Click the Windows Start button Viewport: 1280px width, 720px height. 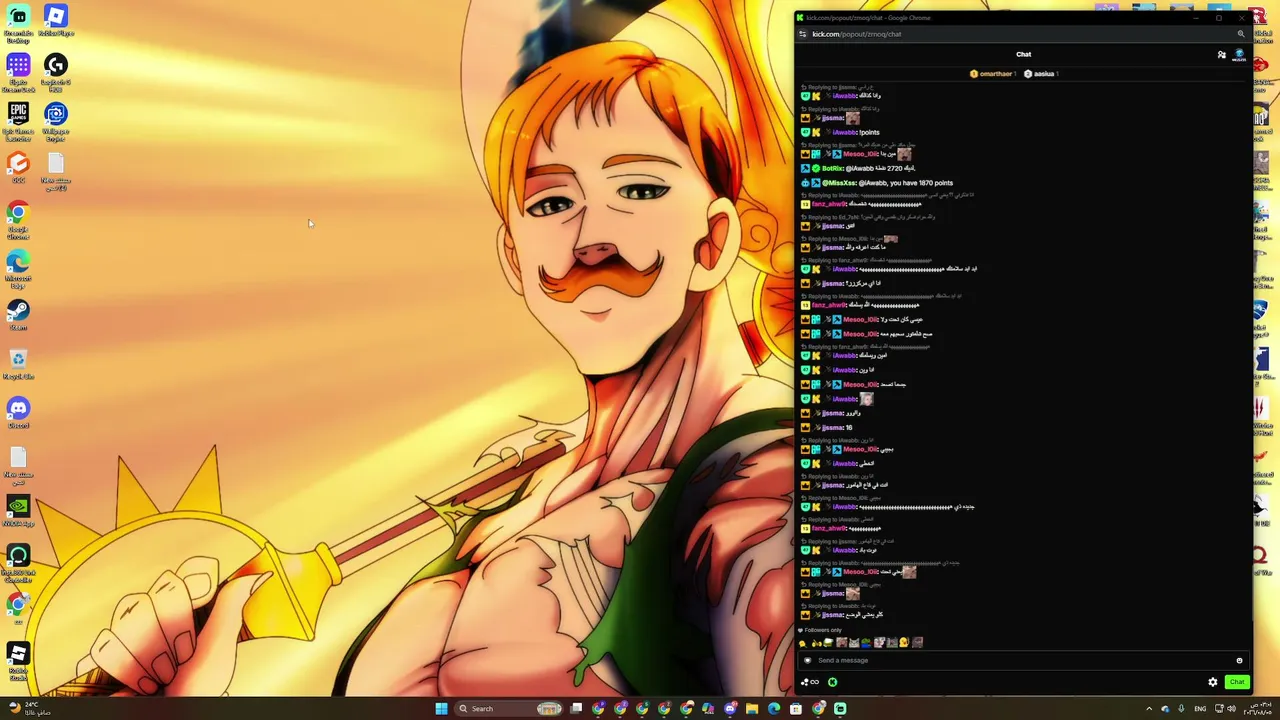pos(441,708)
